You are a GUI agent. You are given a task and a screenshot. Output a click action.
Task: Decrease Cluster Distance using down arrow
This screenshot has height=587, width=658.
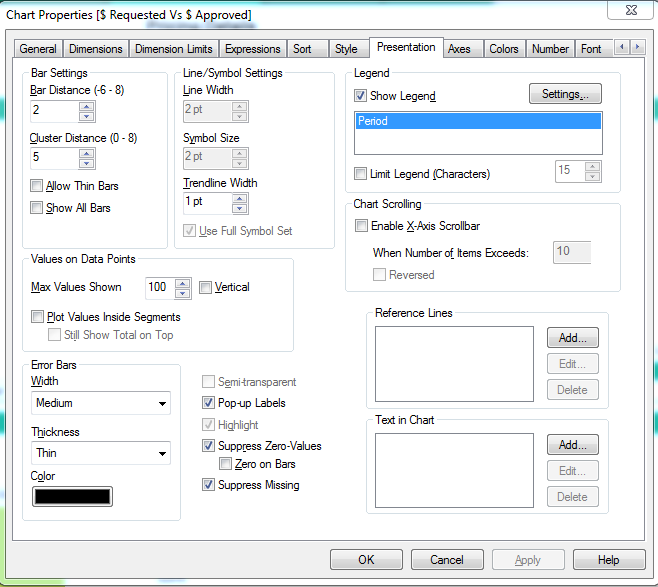pyautogui.click(x=86, y=163)
